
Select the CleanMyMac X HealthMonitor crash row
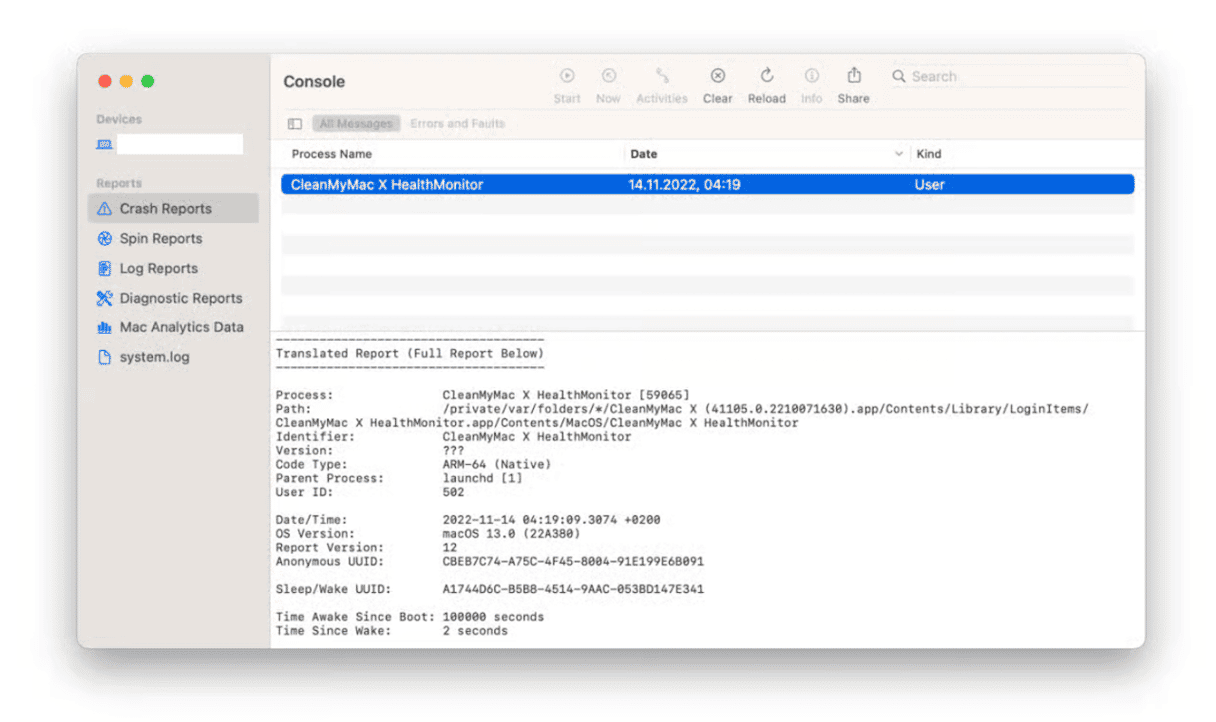point(706,185)
